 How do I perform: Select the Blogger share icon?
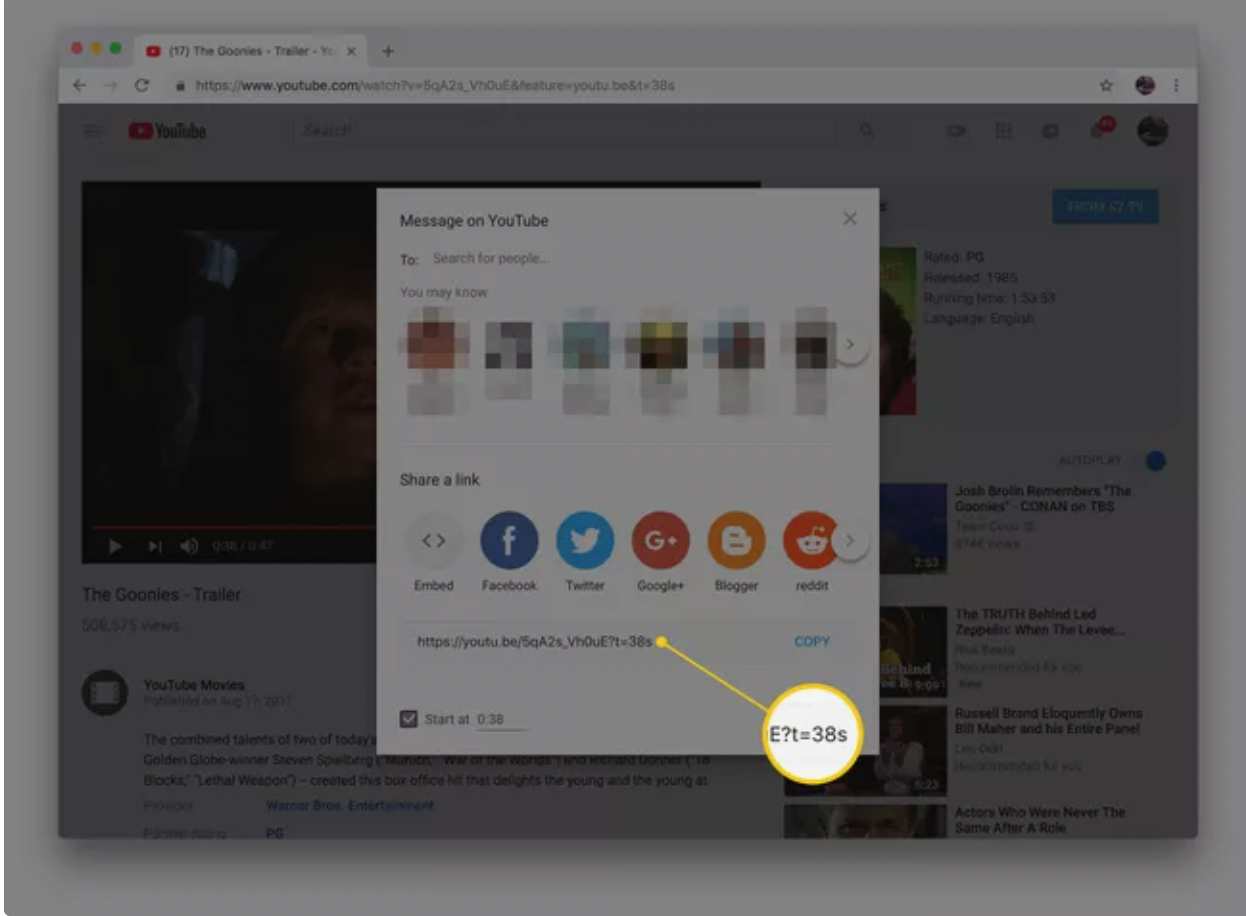[x=736, y=541]
